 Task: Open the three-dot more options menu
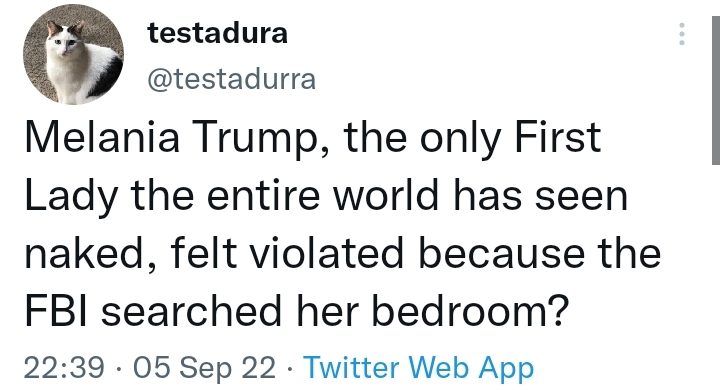click(x=682, y=34)
